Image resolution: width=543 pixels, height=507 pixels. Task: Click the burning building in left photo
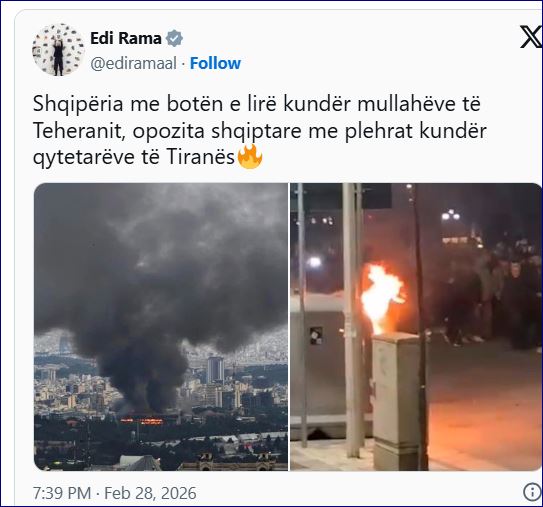click(142, 421)
